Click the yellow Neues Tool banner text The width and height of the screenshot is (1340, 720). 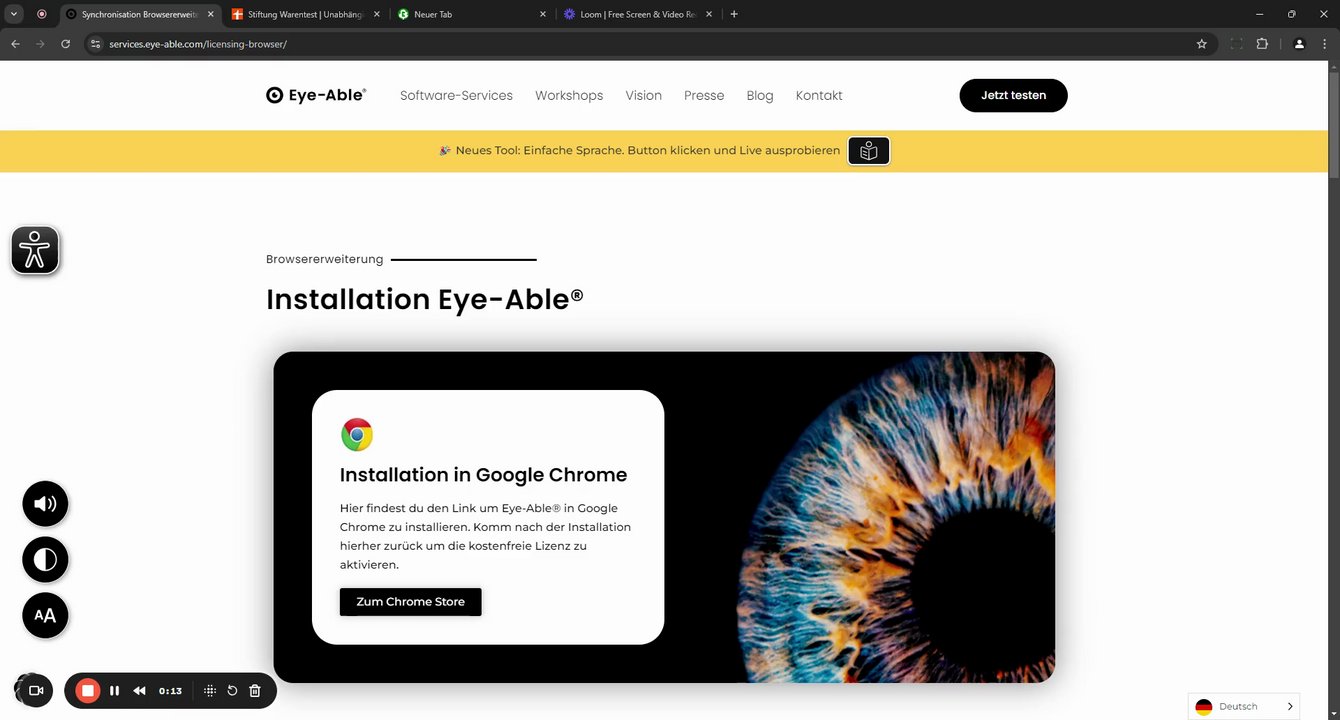point(647,151)
